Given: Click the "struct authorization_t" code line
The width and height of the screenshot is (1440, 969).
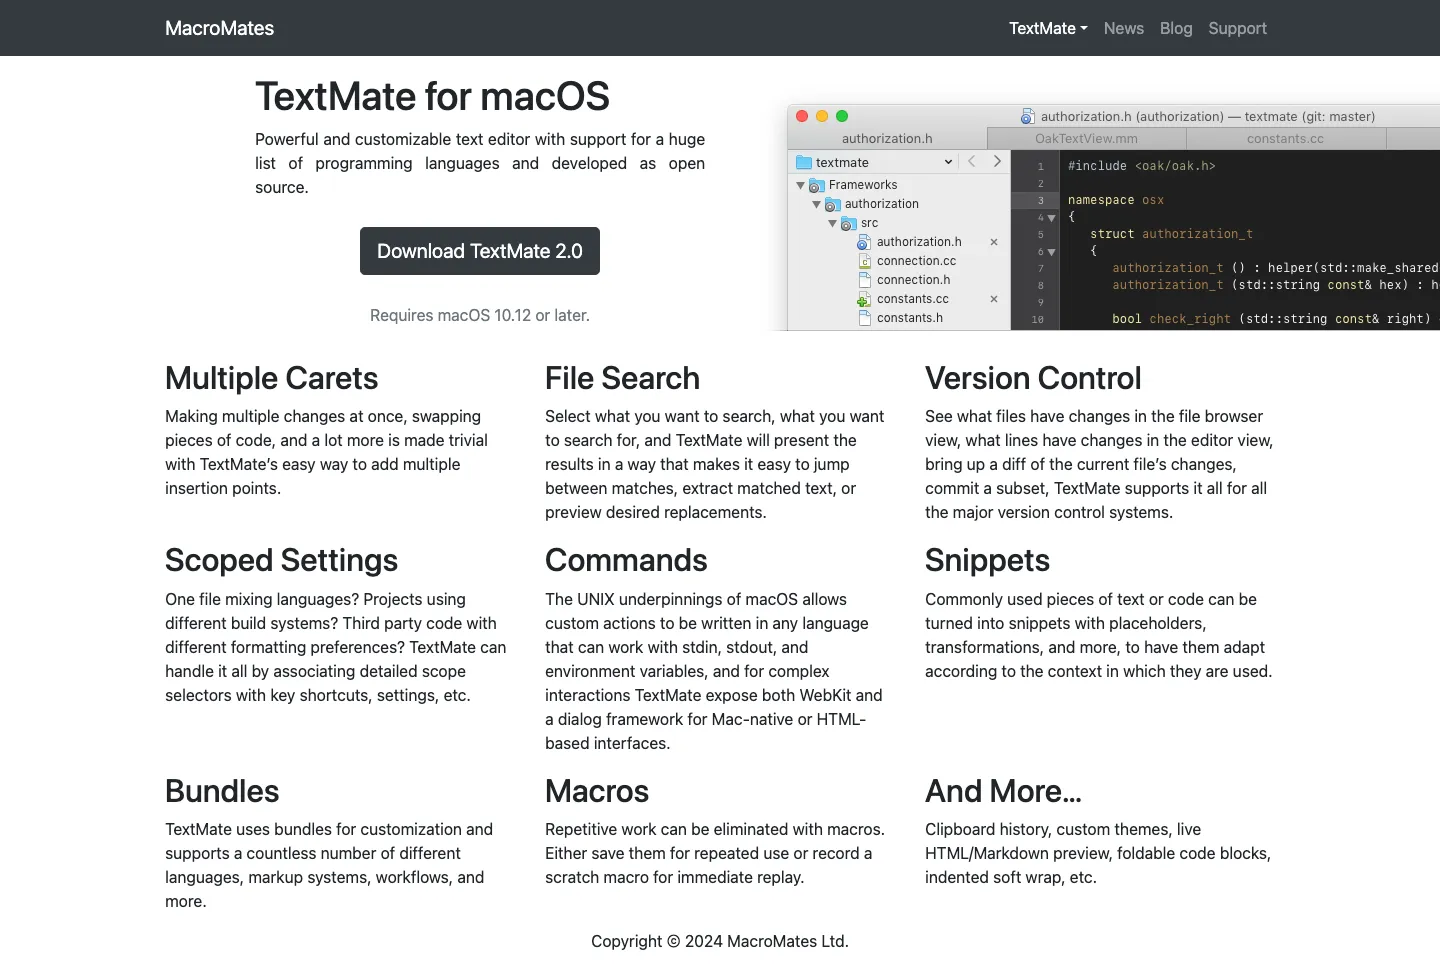Looking at the screenshot, I should (x=1171, y=234).
